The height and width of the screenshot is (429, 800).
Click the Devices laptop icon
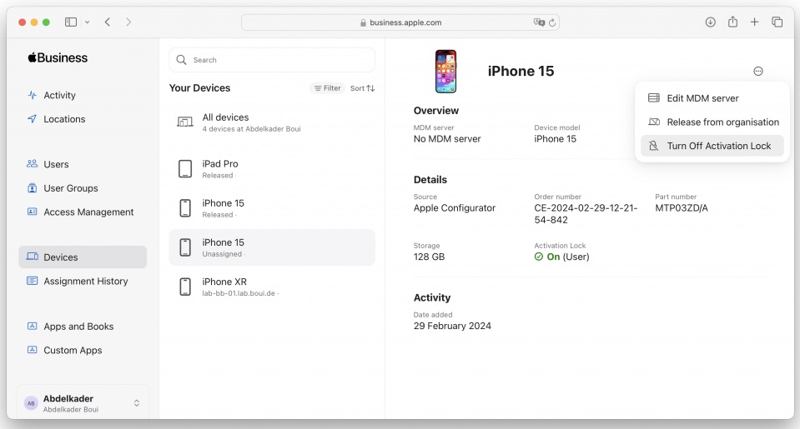point(32,256)
